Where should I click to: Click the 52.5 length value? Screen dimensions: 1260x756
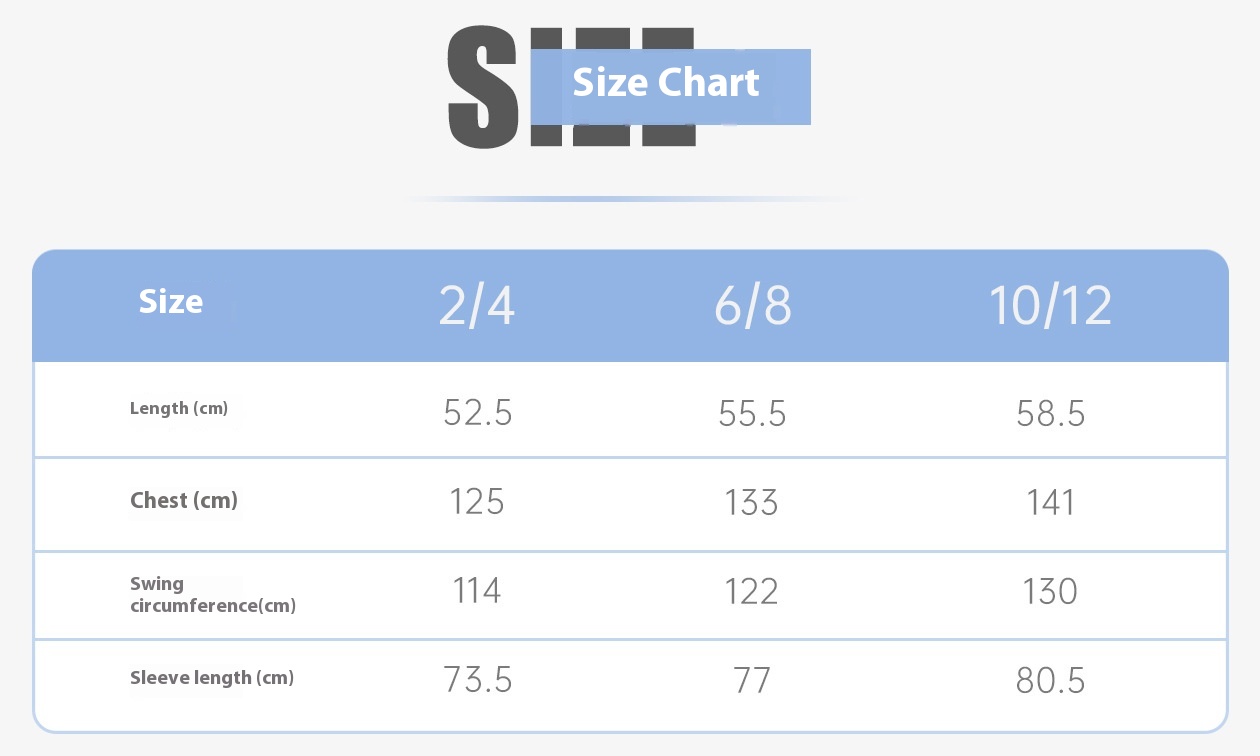pos(477,412)
